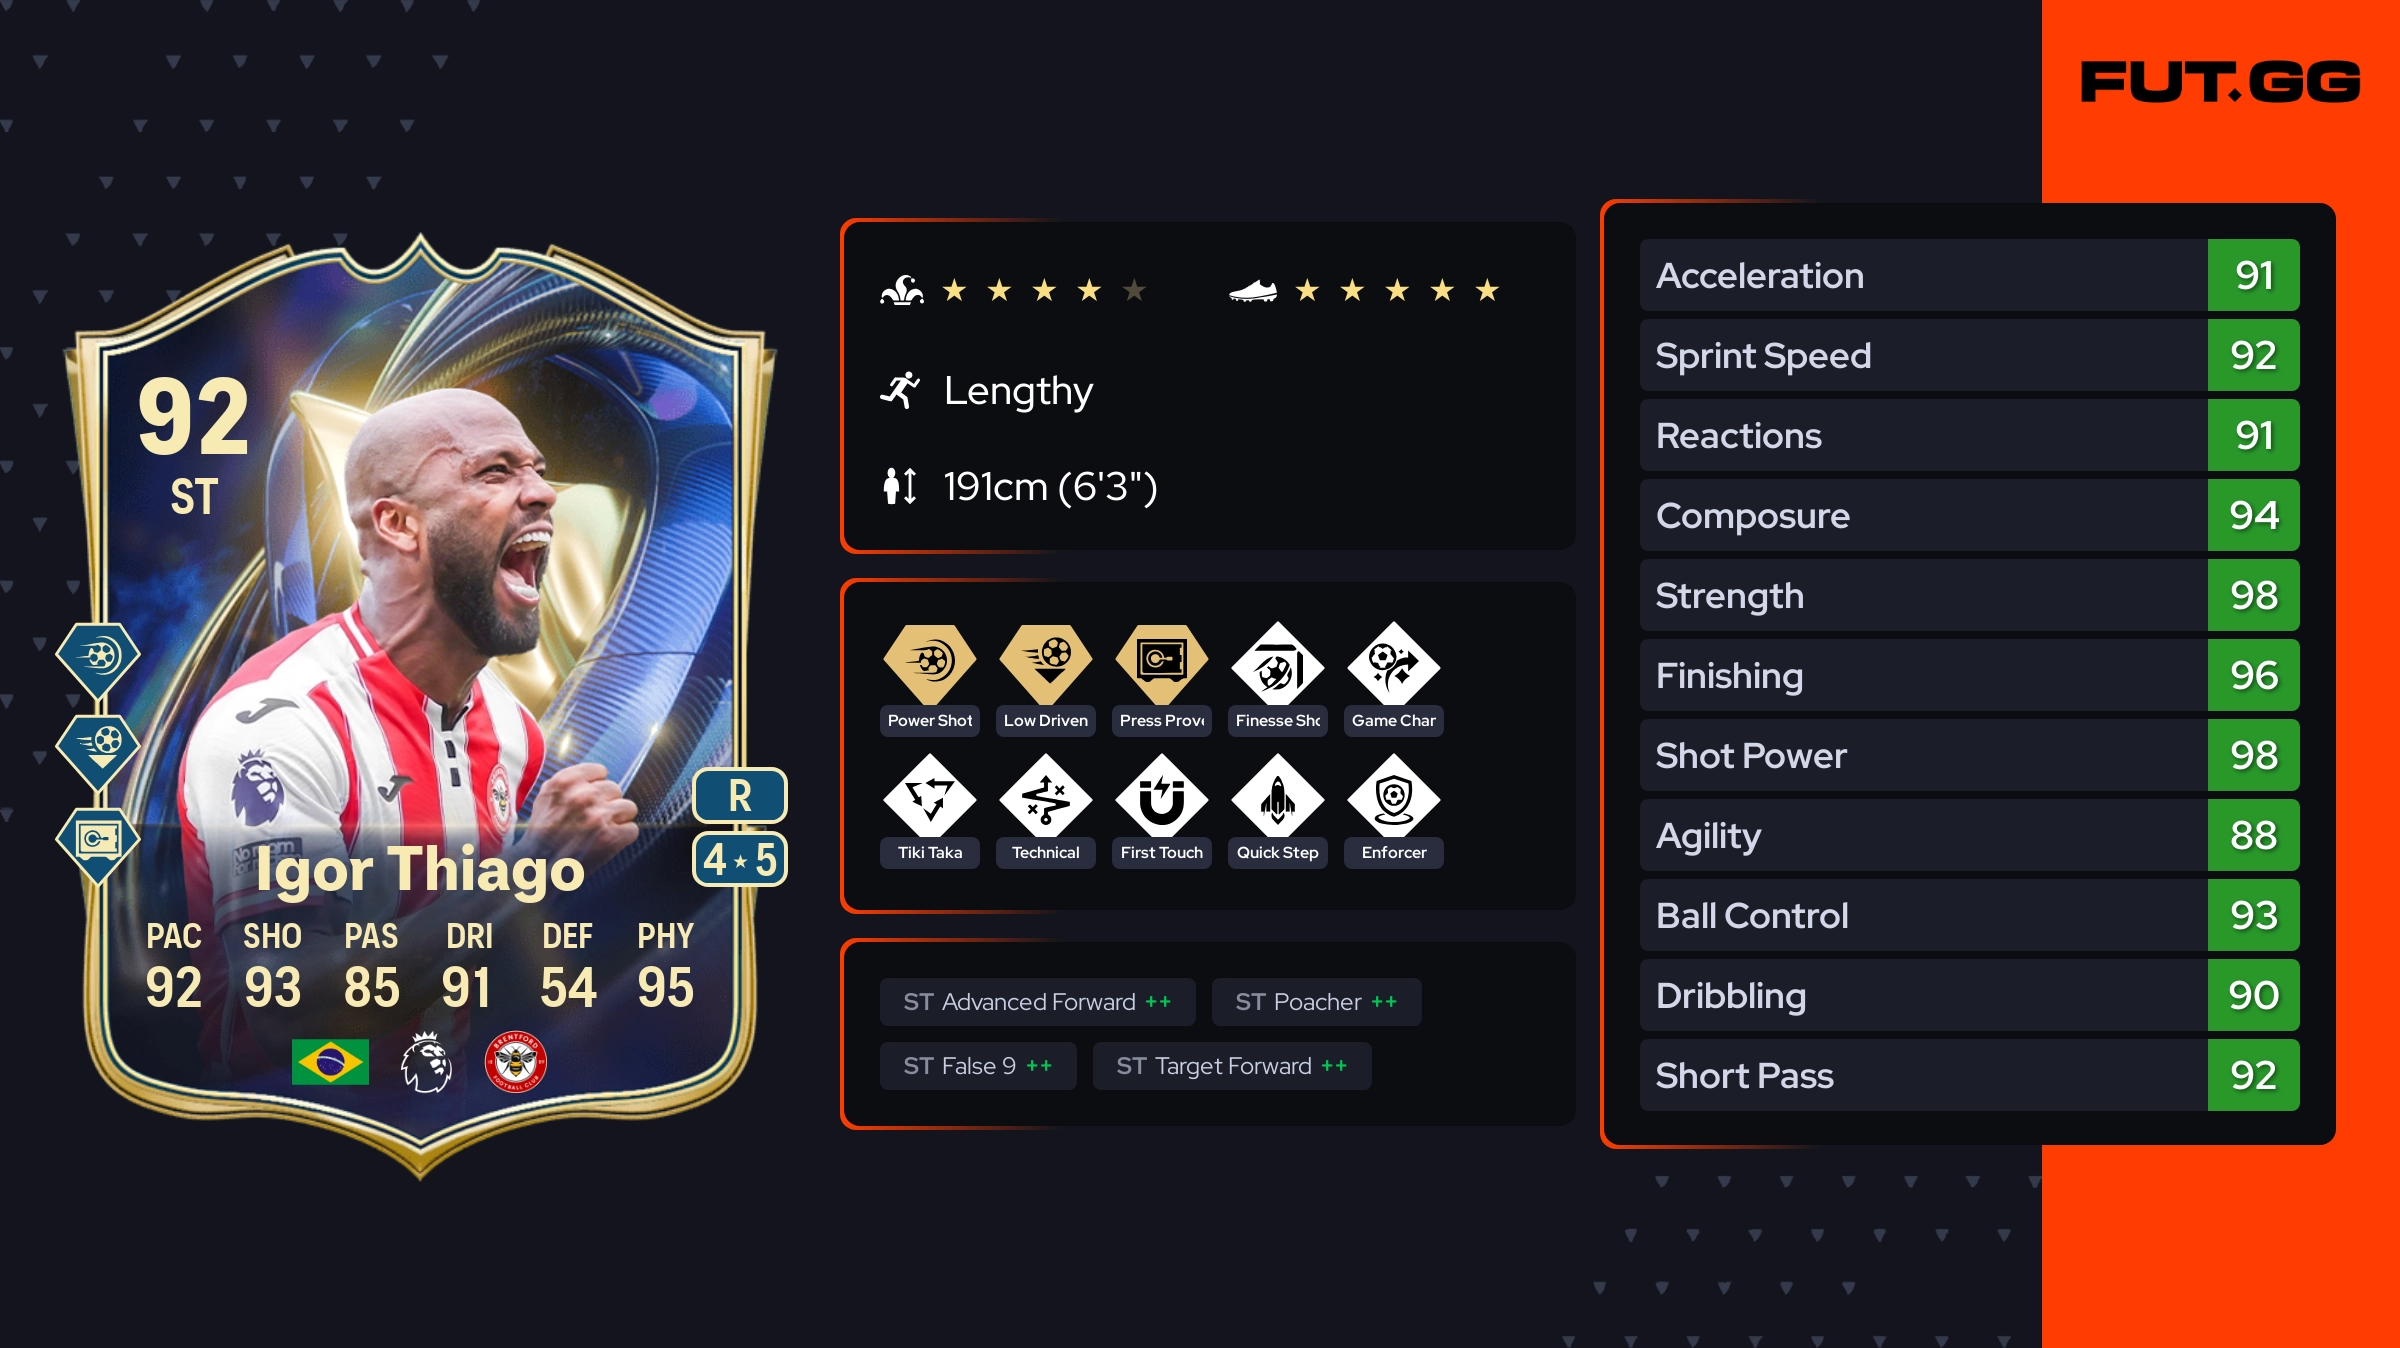Select the Low Driven playstyle icon
Image resolution: width=2400 pixels, height=1348 pixels.
point(1046,662)
